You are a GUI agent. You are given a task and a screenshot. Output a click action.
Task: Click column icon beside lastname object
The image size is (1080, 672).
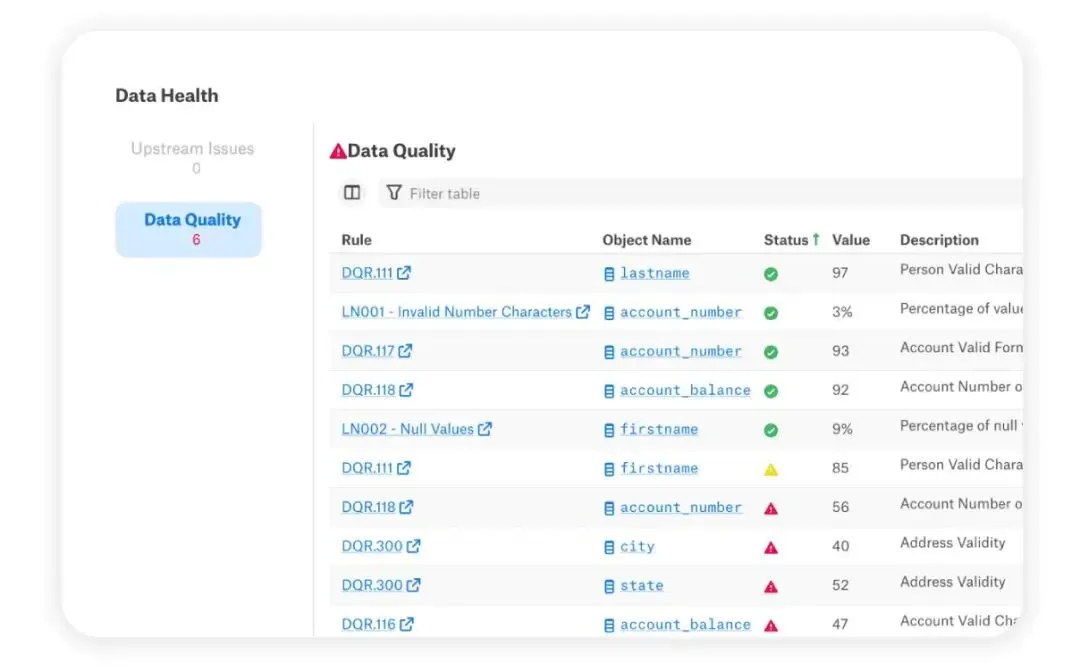coord(609,274)
